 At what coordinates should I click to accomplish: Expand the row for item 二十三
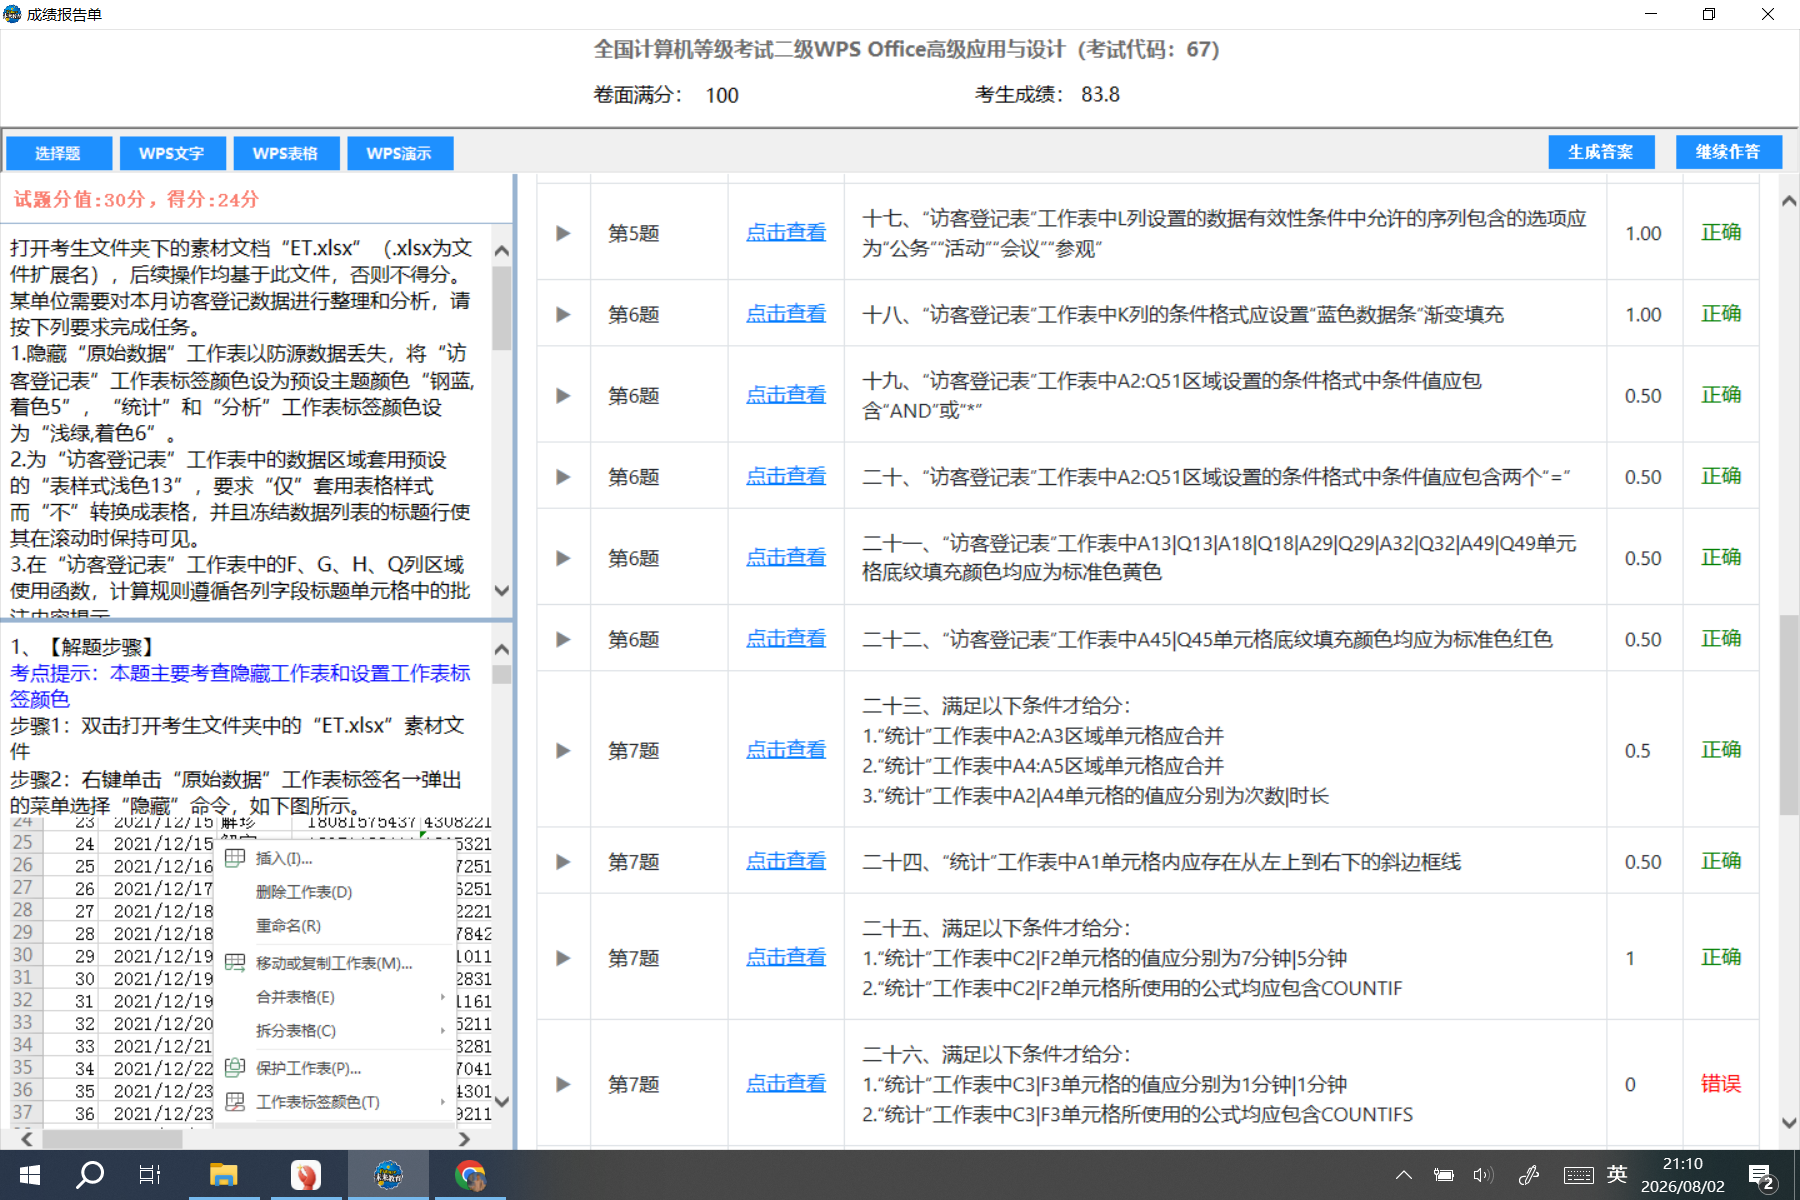563,750
